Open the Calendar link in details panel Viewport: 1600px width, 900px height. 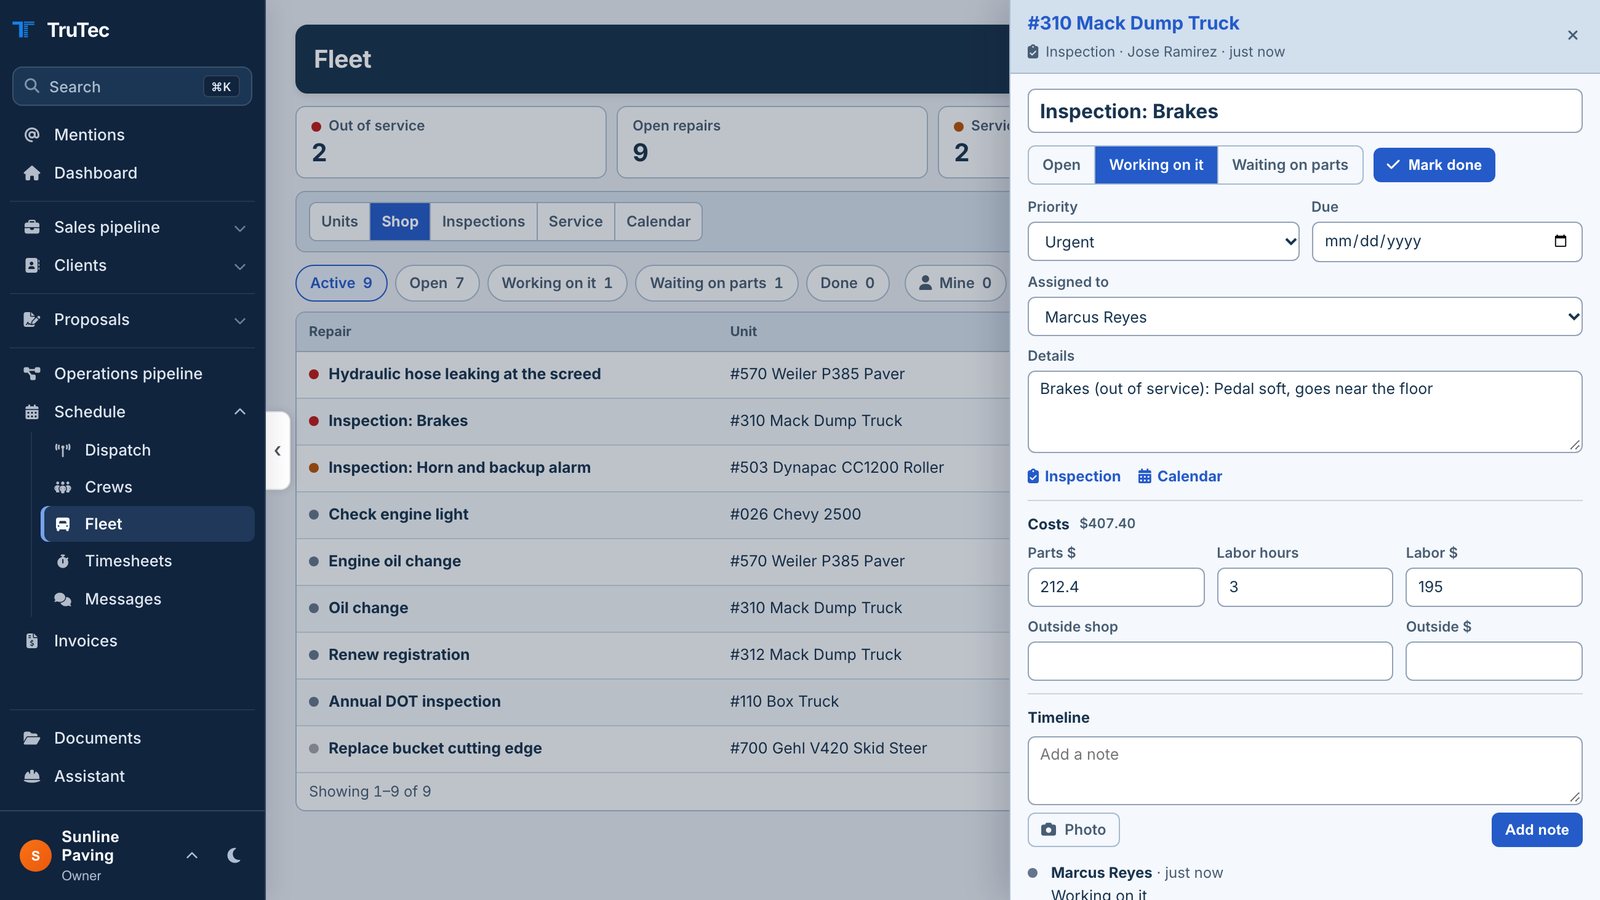(x=1180, y=477)
